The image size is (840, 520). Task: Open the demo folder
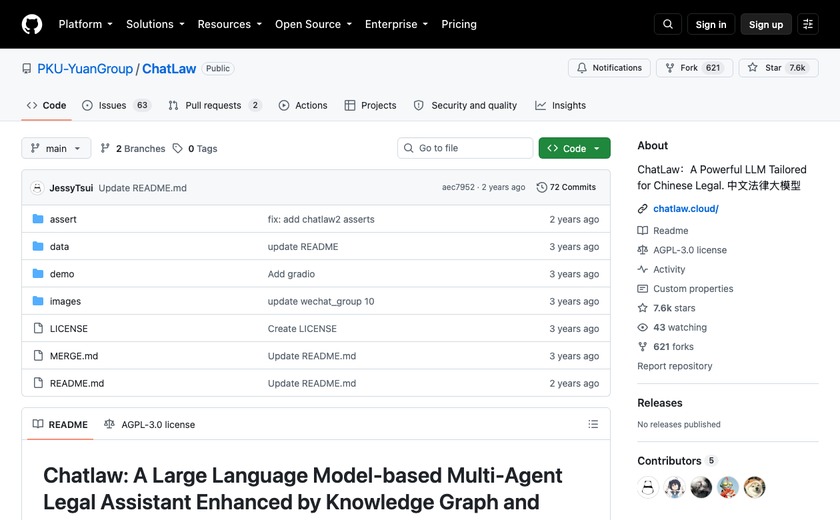[x=62, y=274]
